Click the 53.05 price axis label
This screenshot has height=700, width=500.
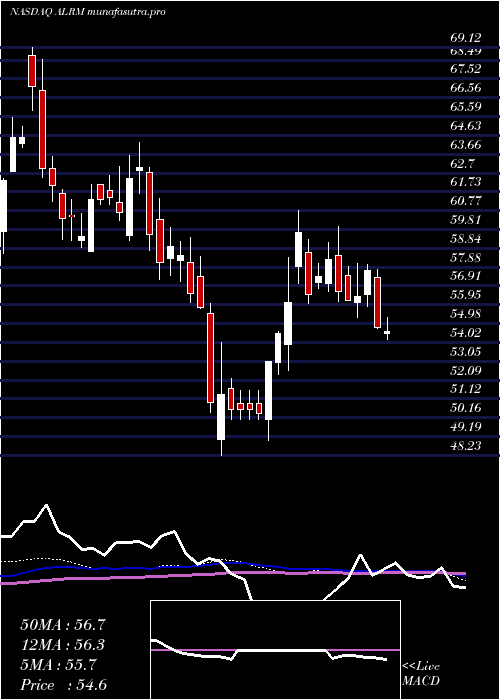(x=466, y=351)
